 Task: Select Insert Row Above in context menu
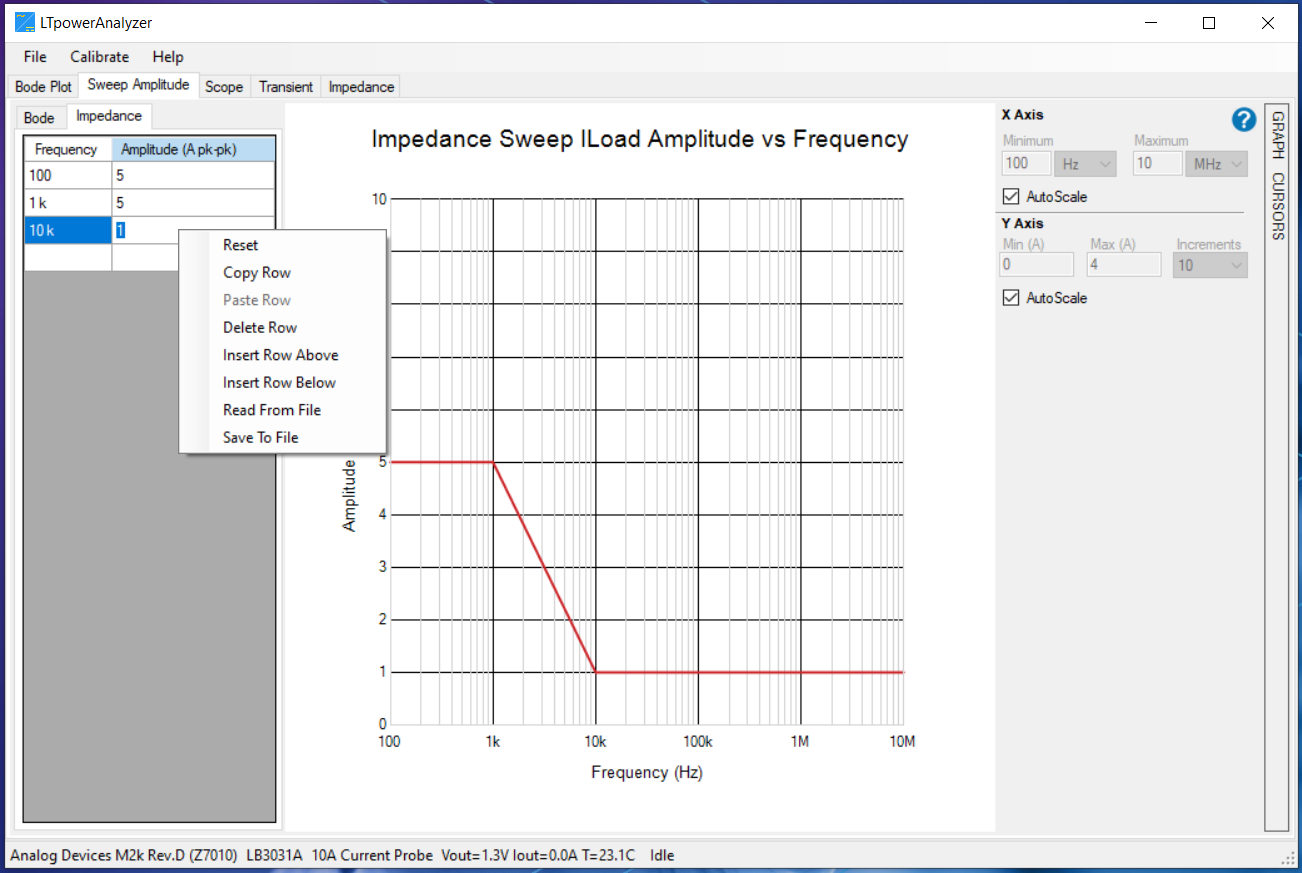click(x=280, y=355)
